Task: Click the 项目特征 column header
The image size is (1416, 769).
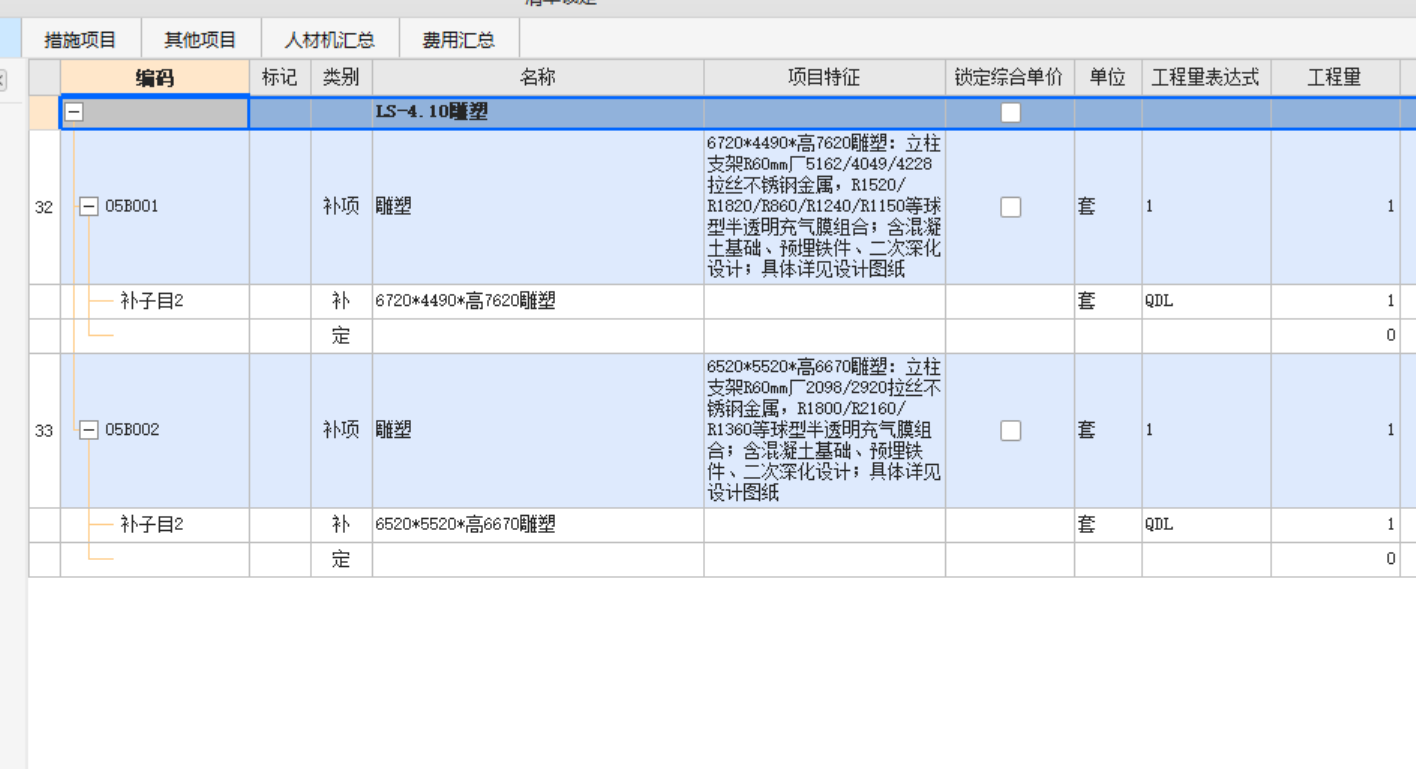Action: pos(825,78)
